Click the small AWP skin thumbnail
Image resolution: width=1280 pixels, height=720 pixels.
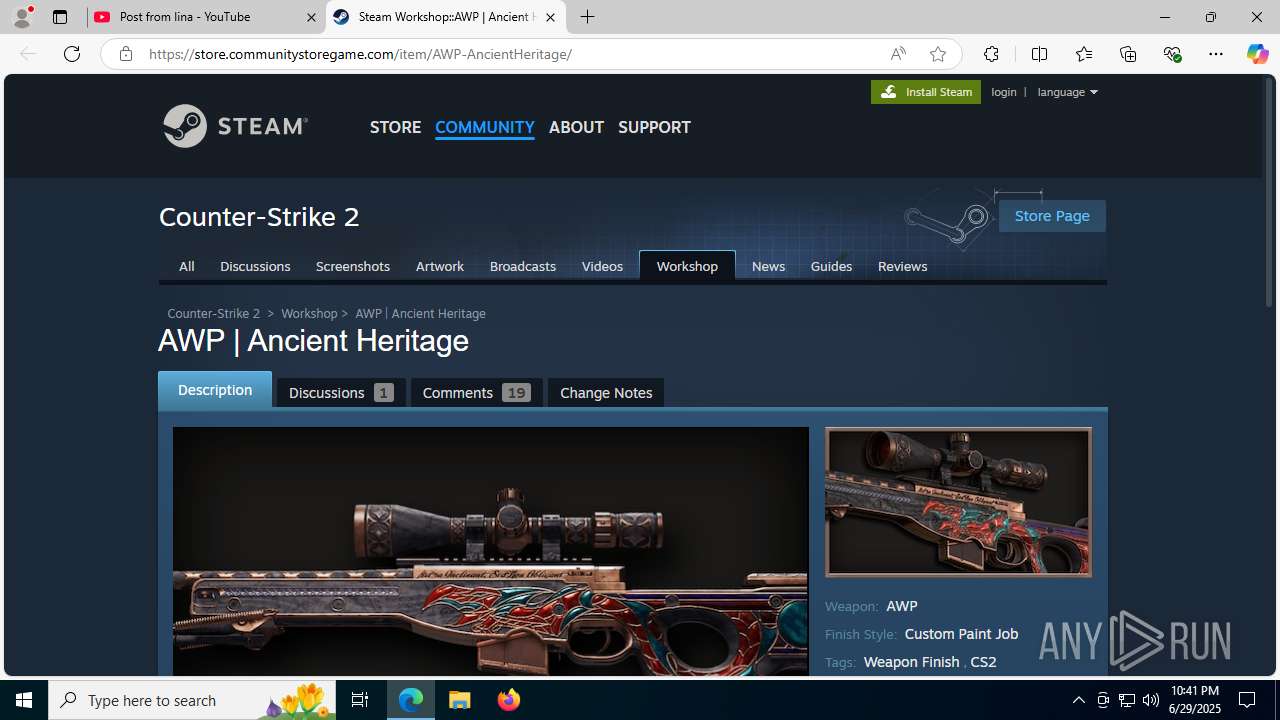(958, 502)
